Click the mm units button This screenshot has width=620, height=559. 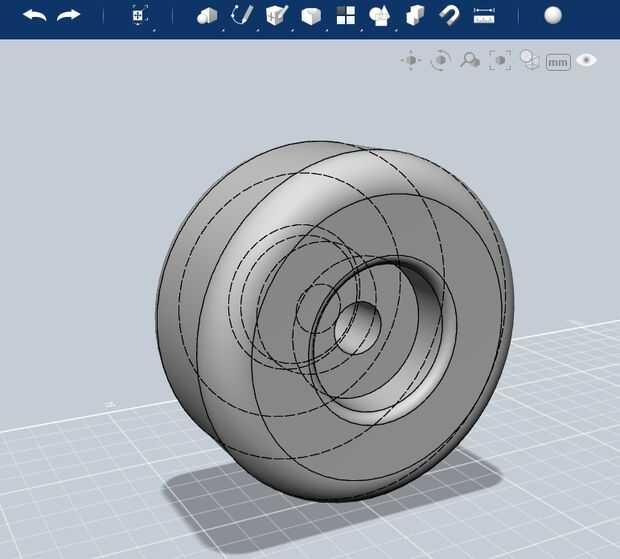(558, 62)
